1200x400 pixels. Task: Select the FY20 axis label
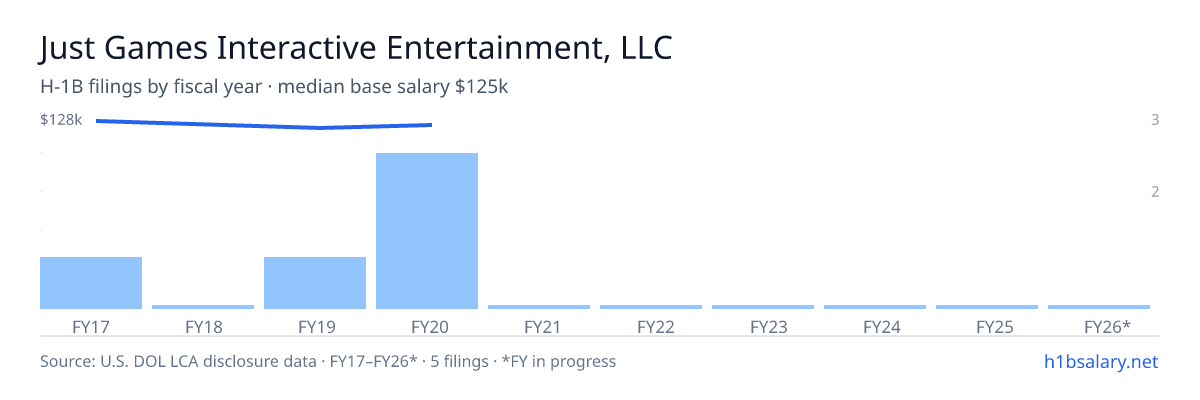[x=427, y=327]
